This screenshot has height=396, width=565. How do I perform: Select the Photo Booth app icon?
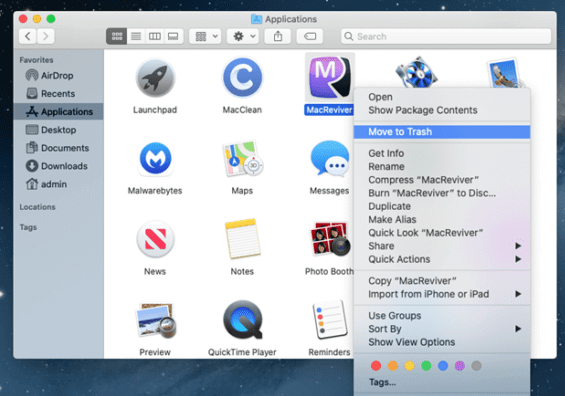click(330, 239)
